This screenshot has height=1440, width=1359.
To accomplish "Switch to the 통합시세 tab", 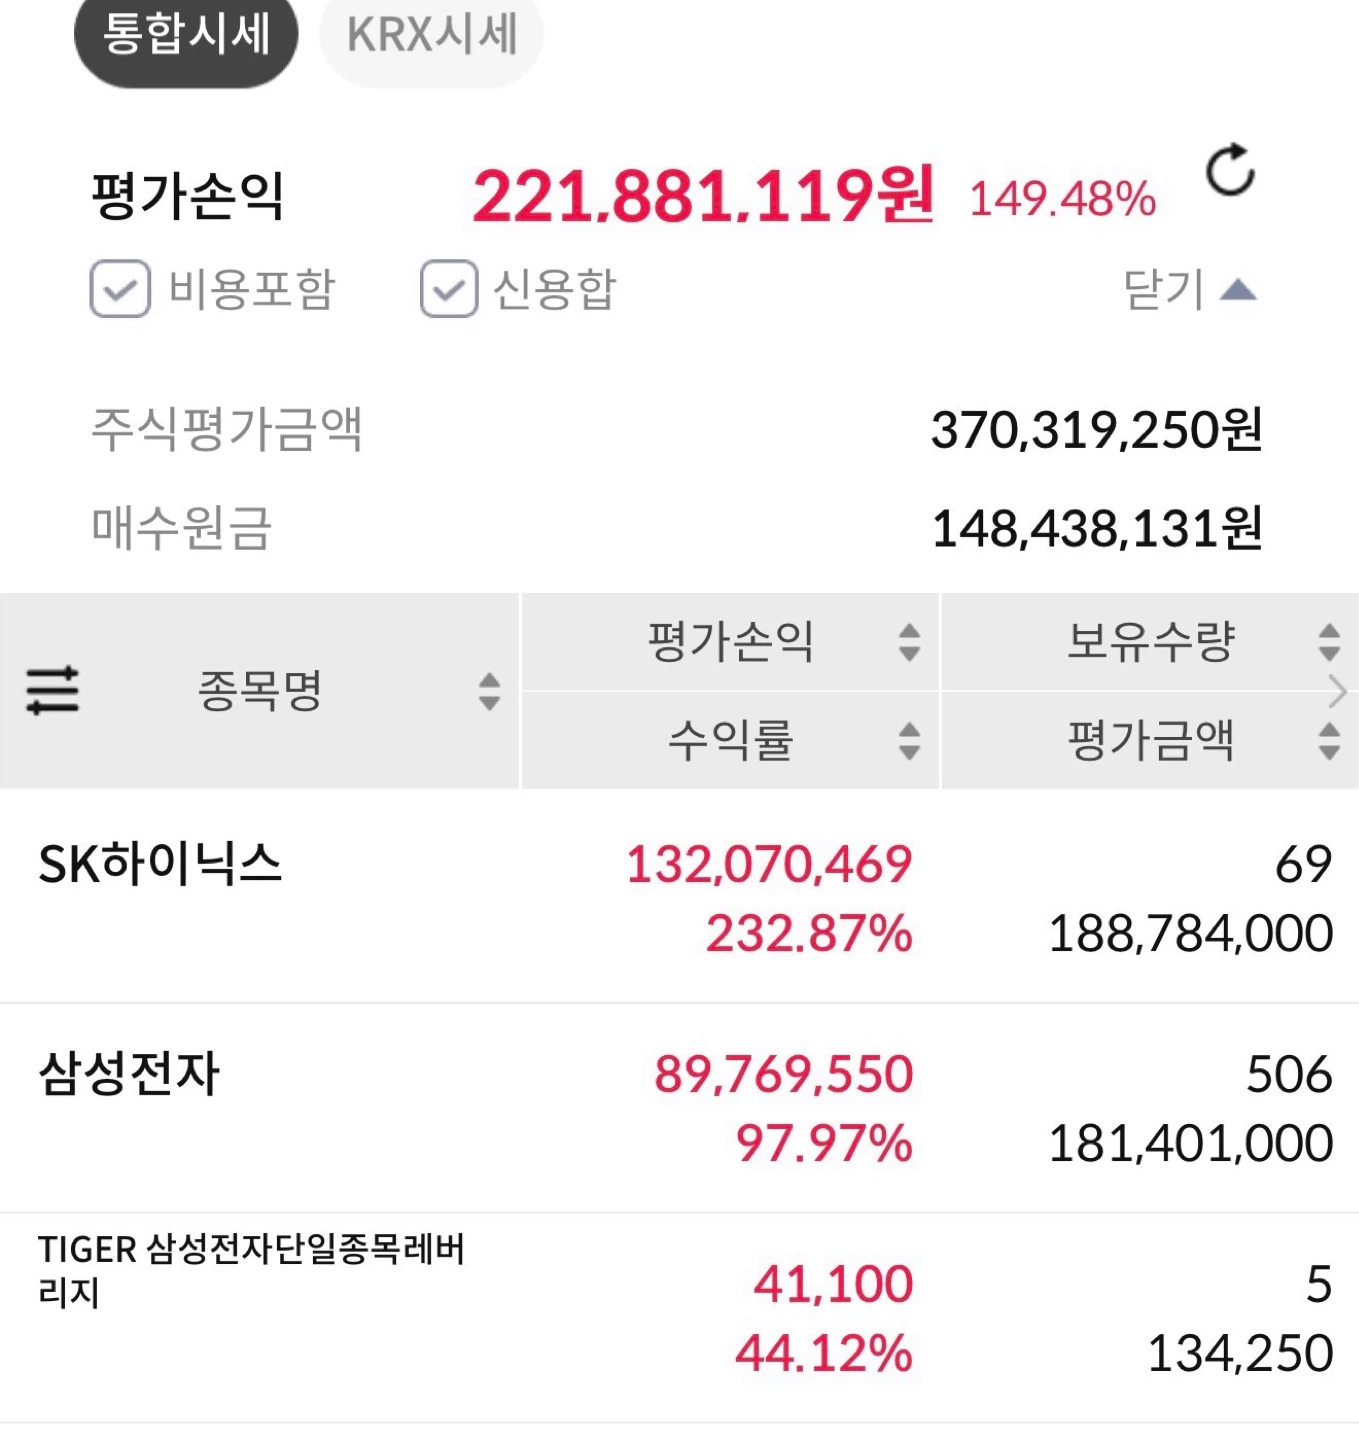I will (x=186, y=36).
